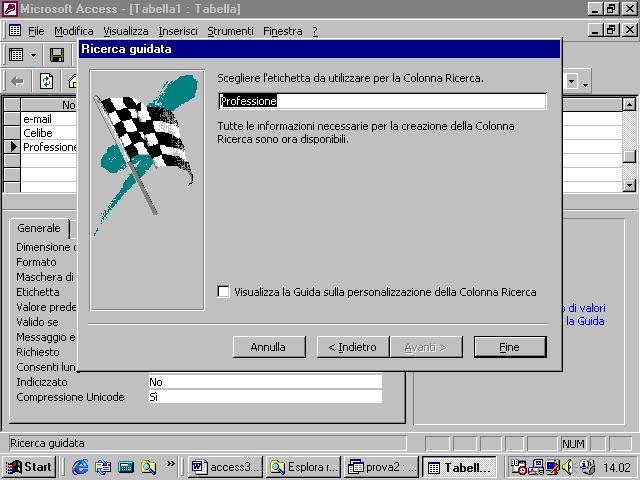Click the 14.02 clock
Image resolution: width=640 pixels, height=480 pixels.
pyautogui.click(x=617, y=467)
